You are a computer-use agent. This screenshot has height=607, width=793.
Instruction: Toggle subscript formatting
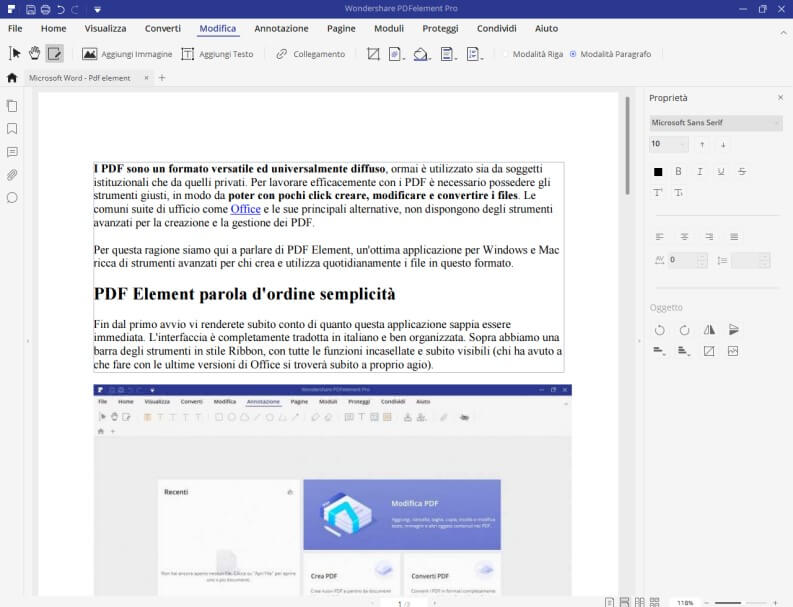pos(679,192)
